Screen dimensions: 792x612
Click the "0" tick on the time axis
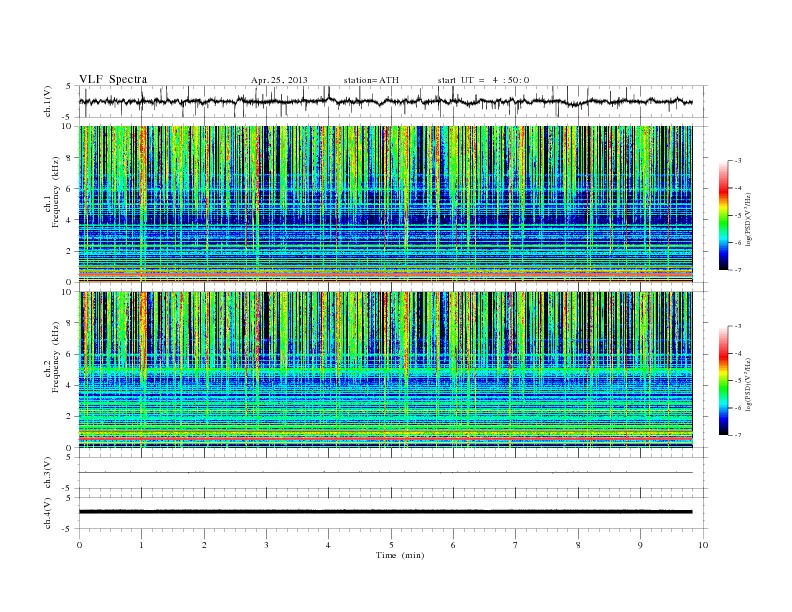point(79,545)
